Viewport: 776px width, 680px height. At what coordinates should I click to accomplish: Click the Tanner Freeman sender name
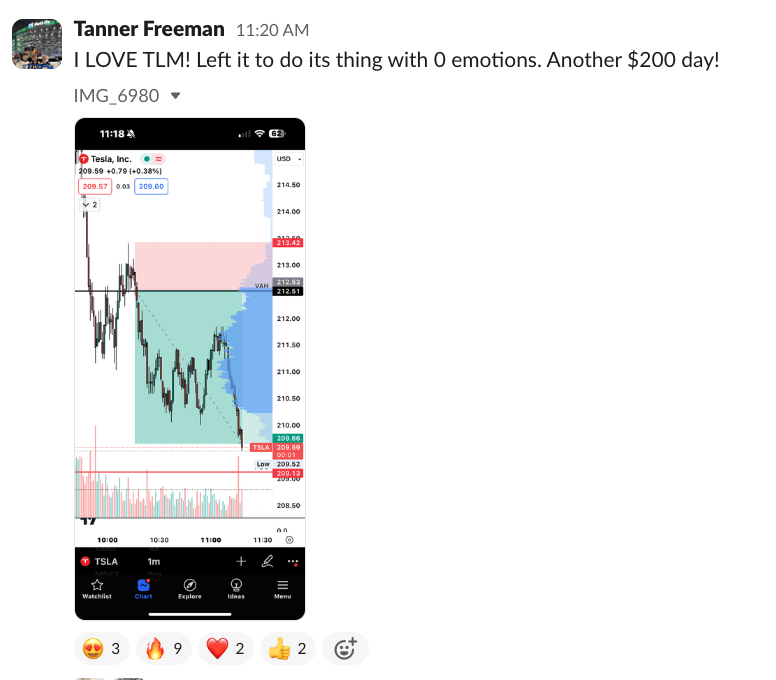click(x=149, y=30)
